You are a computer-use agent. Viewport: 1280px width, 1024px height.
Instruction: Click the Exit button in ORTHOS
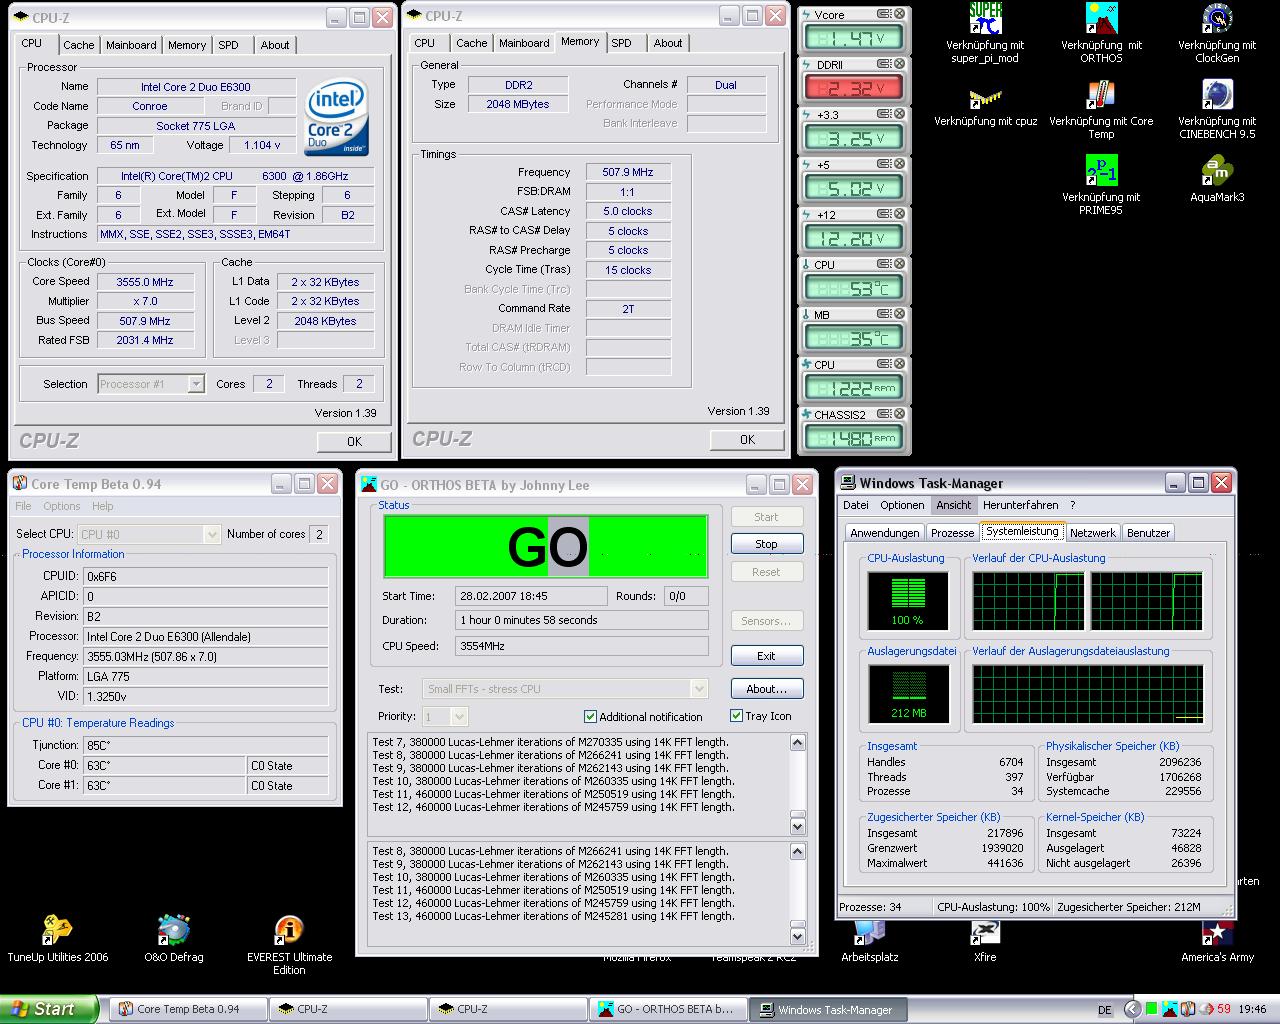point(766,656)
